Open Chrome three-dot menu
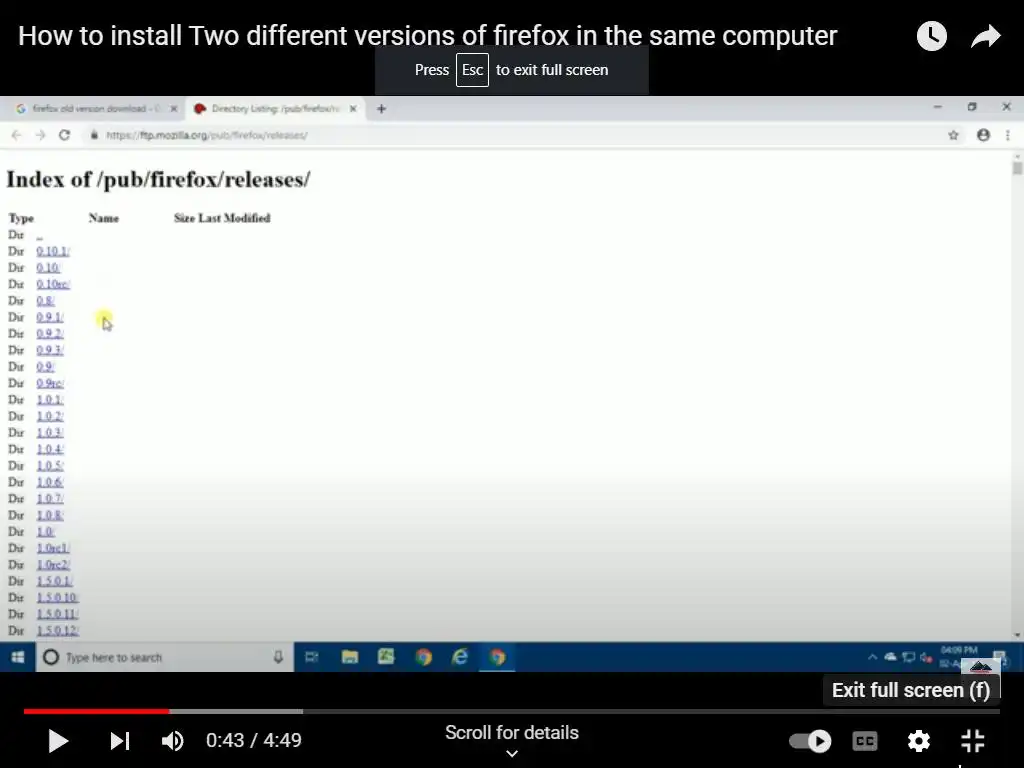Viewport: 1024px width, 768px height. tap(1008, 135)
